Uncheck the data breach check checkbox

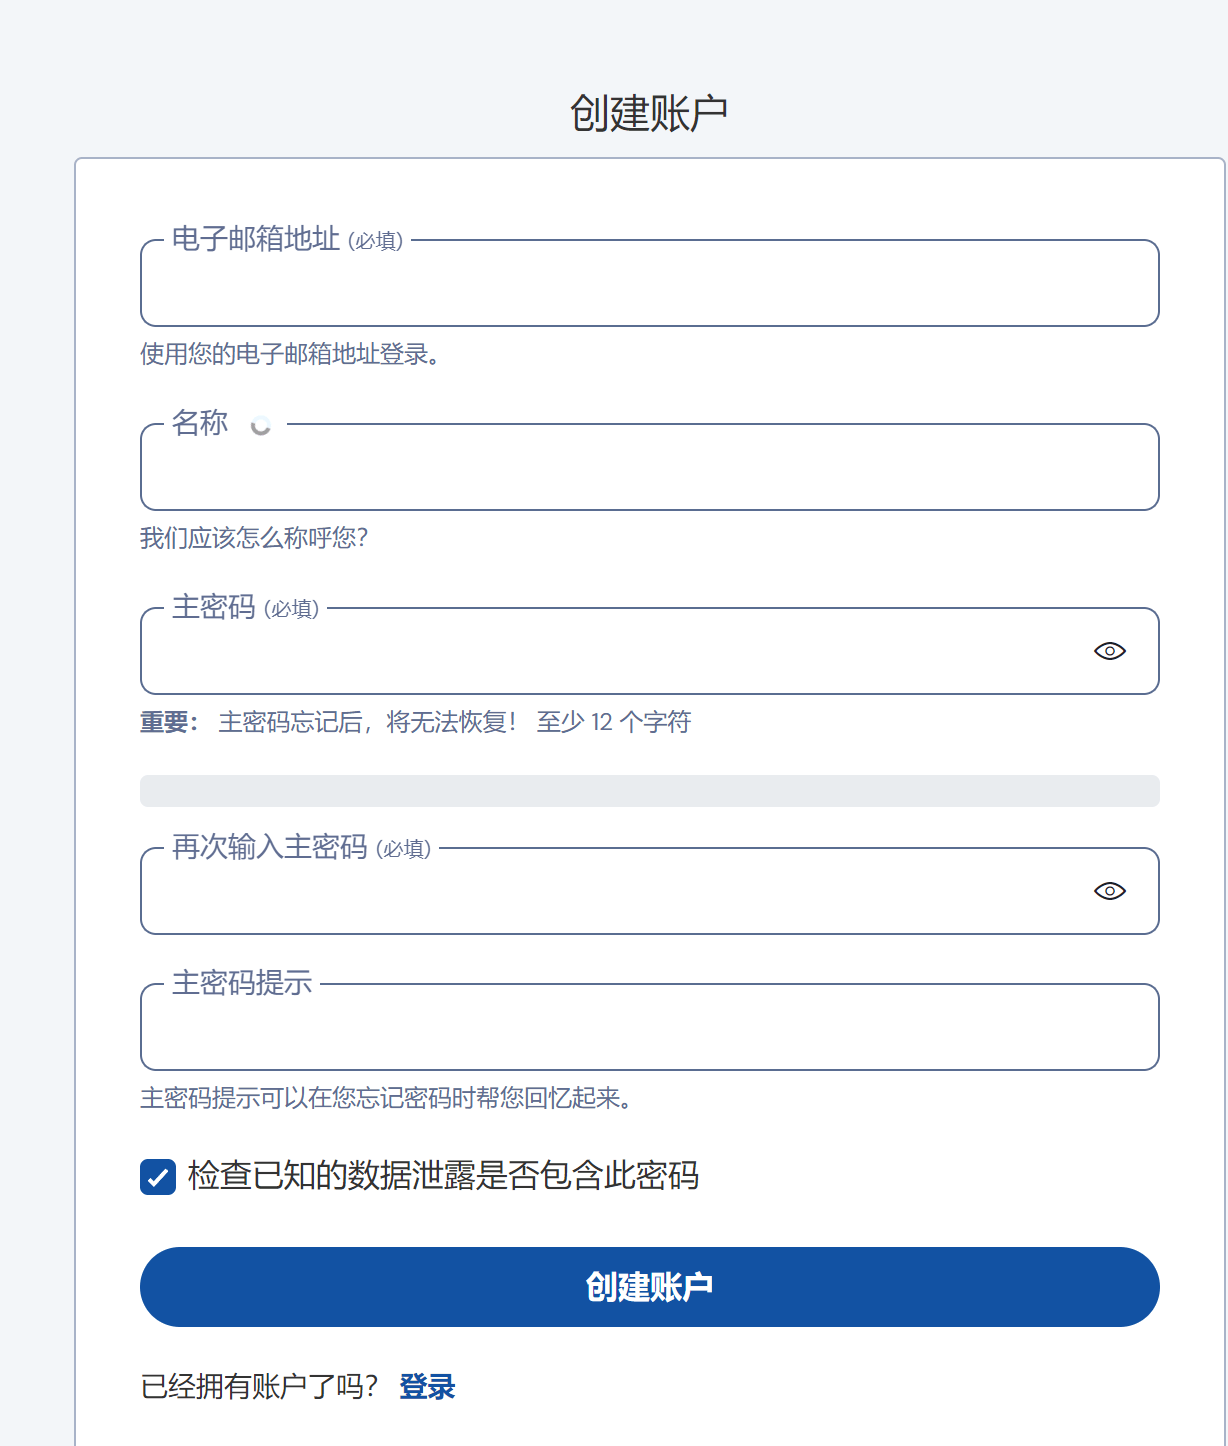[x=158, y=1177]
